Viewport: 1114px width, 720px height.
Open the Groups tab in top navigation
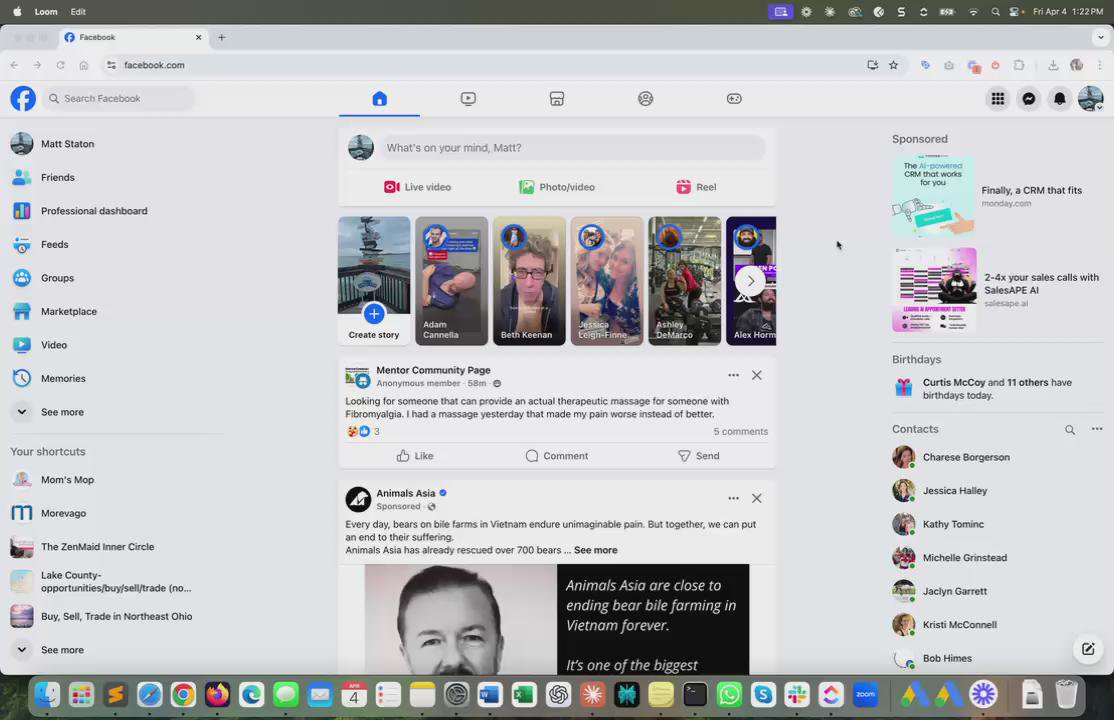click(x=645, y=99)
